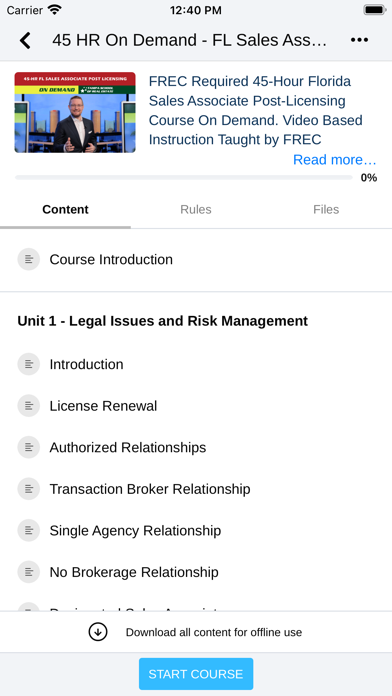Click the Single Agency Relationship lesson icon
The height and width of the screenshot is (696, 392).
(29, 530)
